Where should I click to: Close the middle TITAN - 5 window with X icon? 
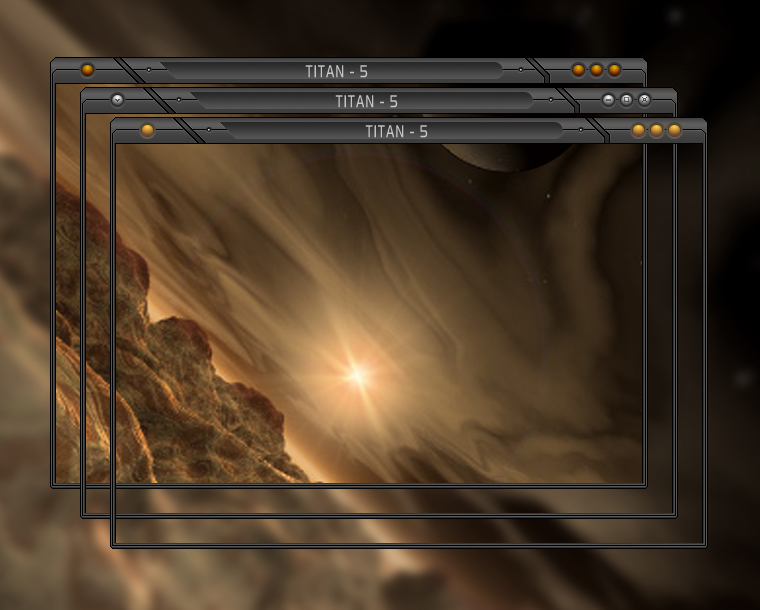(x=644, y=100)
